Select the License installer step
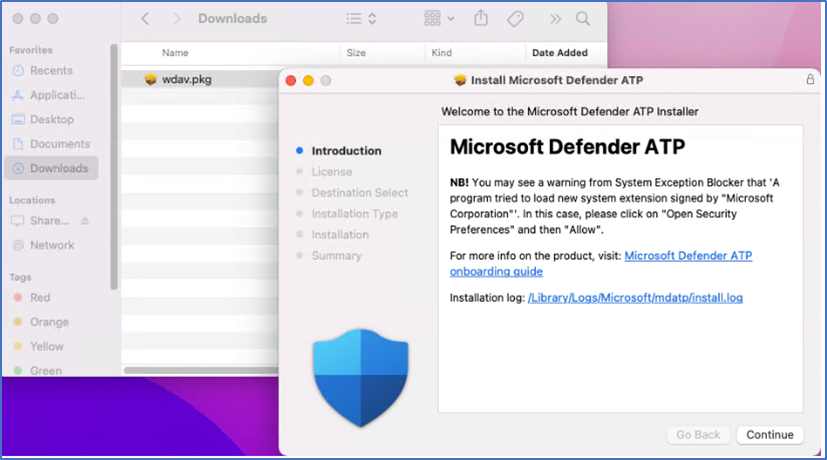 pos(332,172)
